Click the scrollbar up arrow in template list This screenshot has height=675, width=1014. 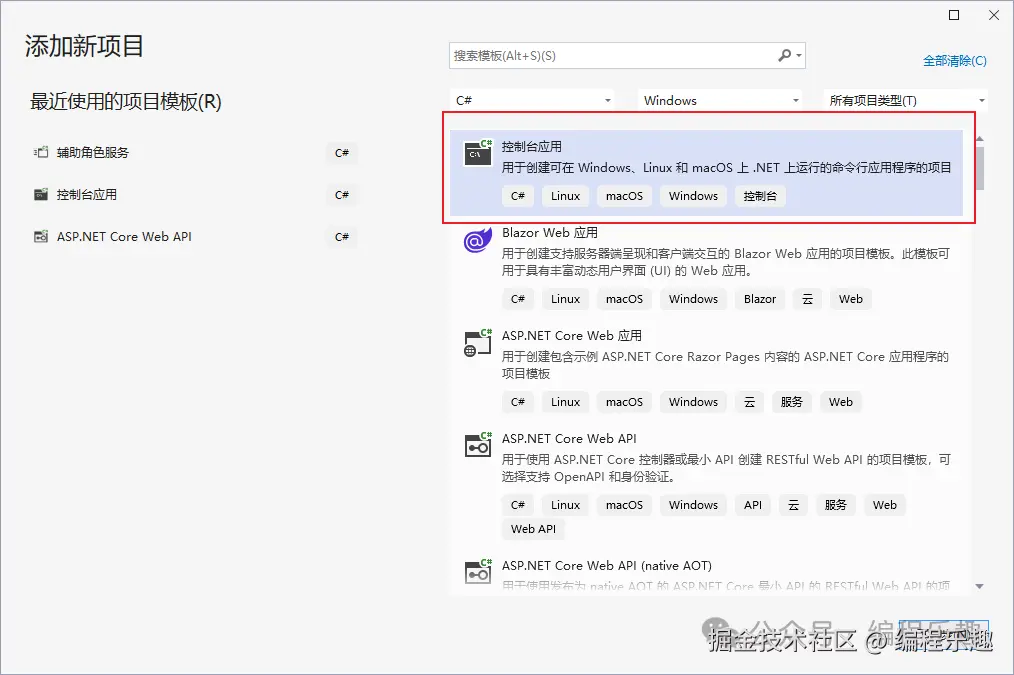tap(980, 139)
